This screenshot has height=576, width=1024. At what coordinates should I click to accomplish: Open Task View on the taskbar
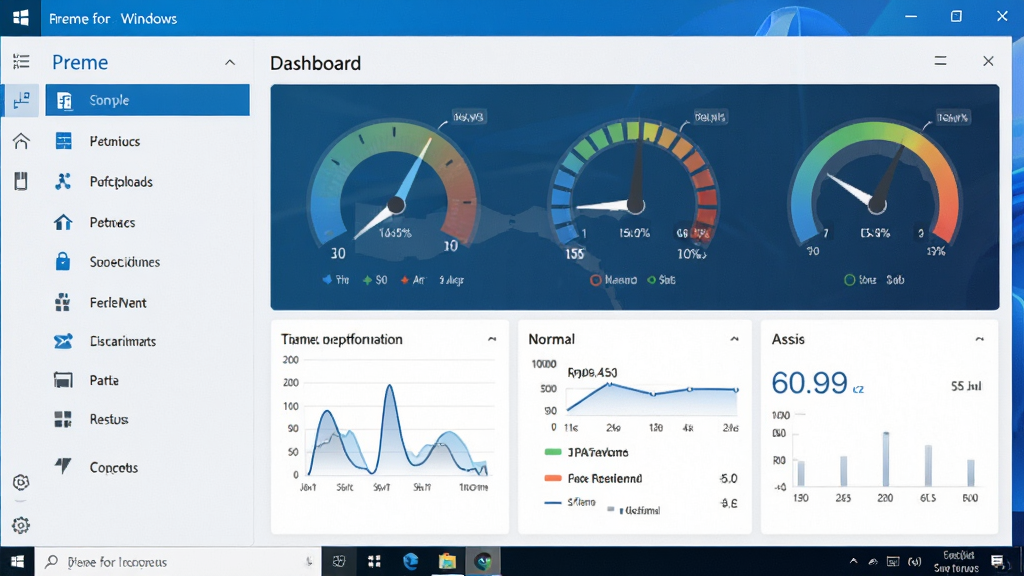coord(338,562)
